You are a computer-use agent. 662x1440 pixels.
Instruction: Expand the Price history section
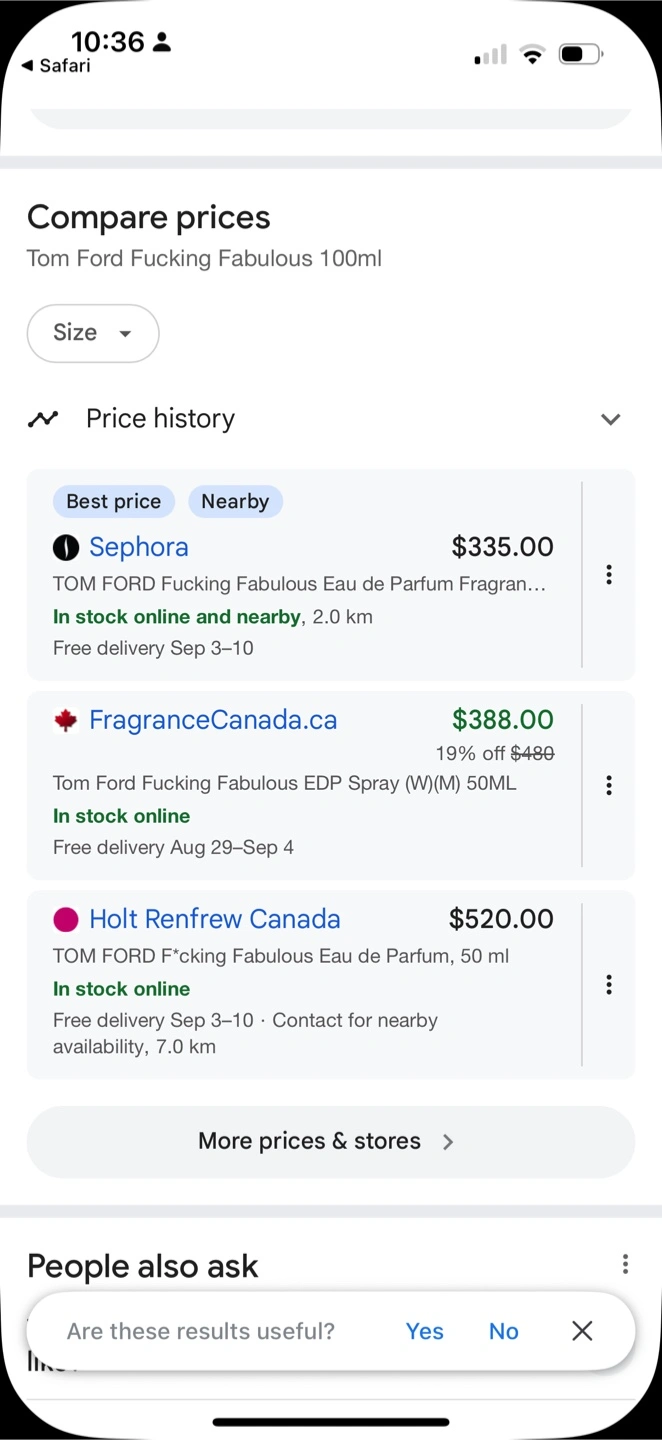coord(610,419)
